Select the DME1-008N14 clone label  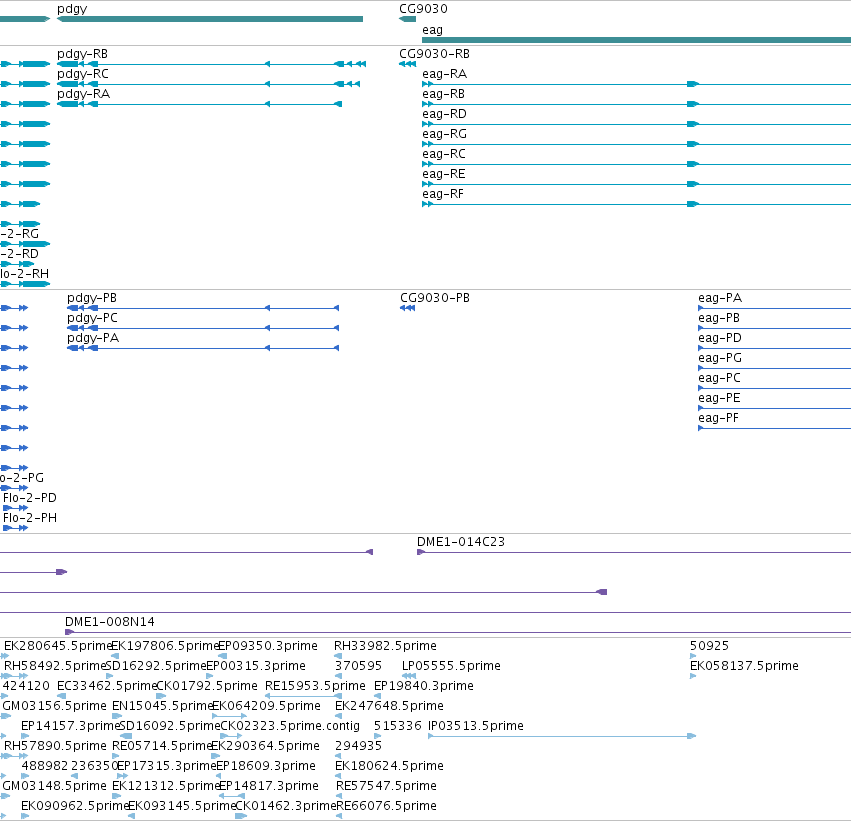(x=110, y=622)
